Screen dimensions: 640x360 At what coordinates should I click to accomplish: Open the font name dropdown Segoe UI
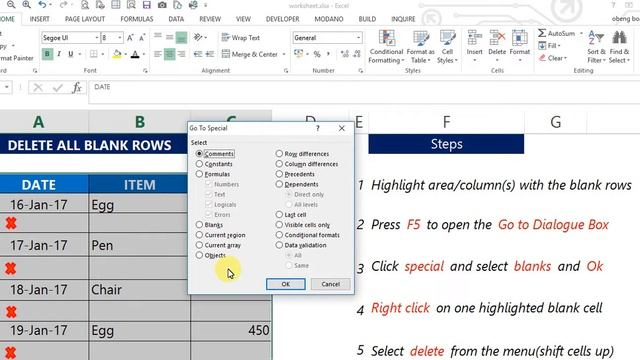(x=97, y=38)
